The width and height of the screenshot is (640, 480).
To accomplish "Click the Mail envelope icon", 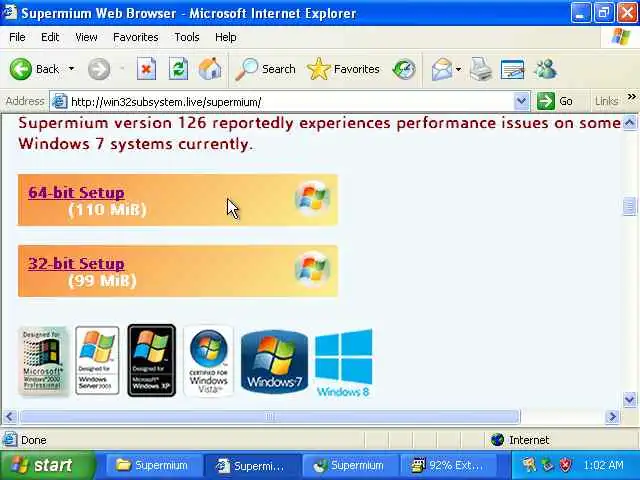I will [x=442, y=69].
